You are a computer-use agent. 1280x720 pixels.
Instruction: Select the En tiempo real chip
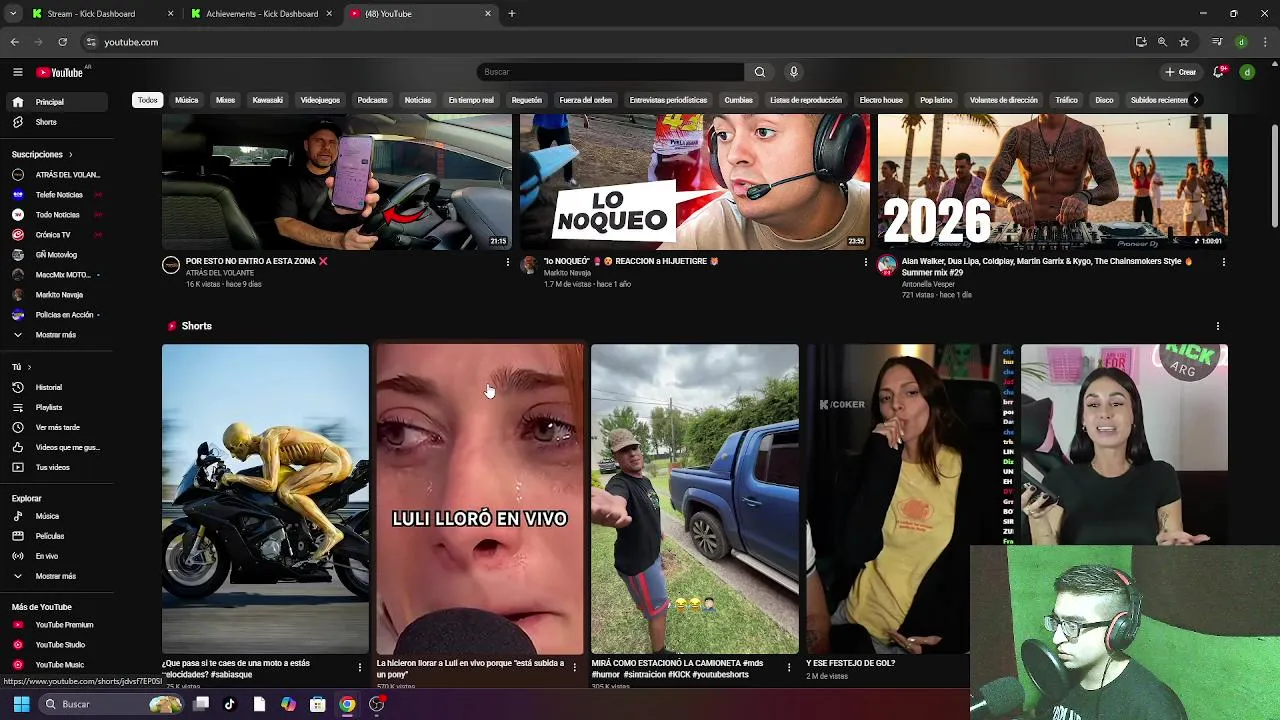pyautogui.click(x=471, y=100)
